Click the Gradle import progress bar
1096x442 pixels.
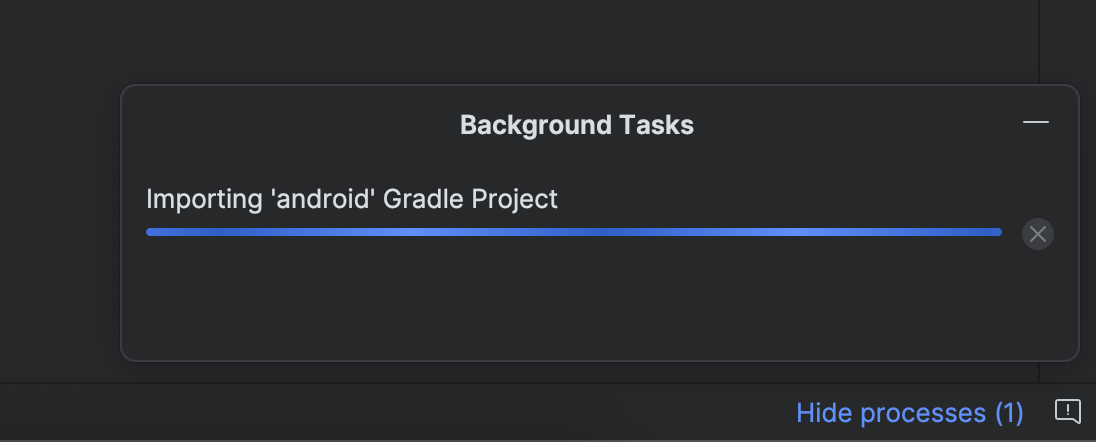(x=574, y=232)
